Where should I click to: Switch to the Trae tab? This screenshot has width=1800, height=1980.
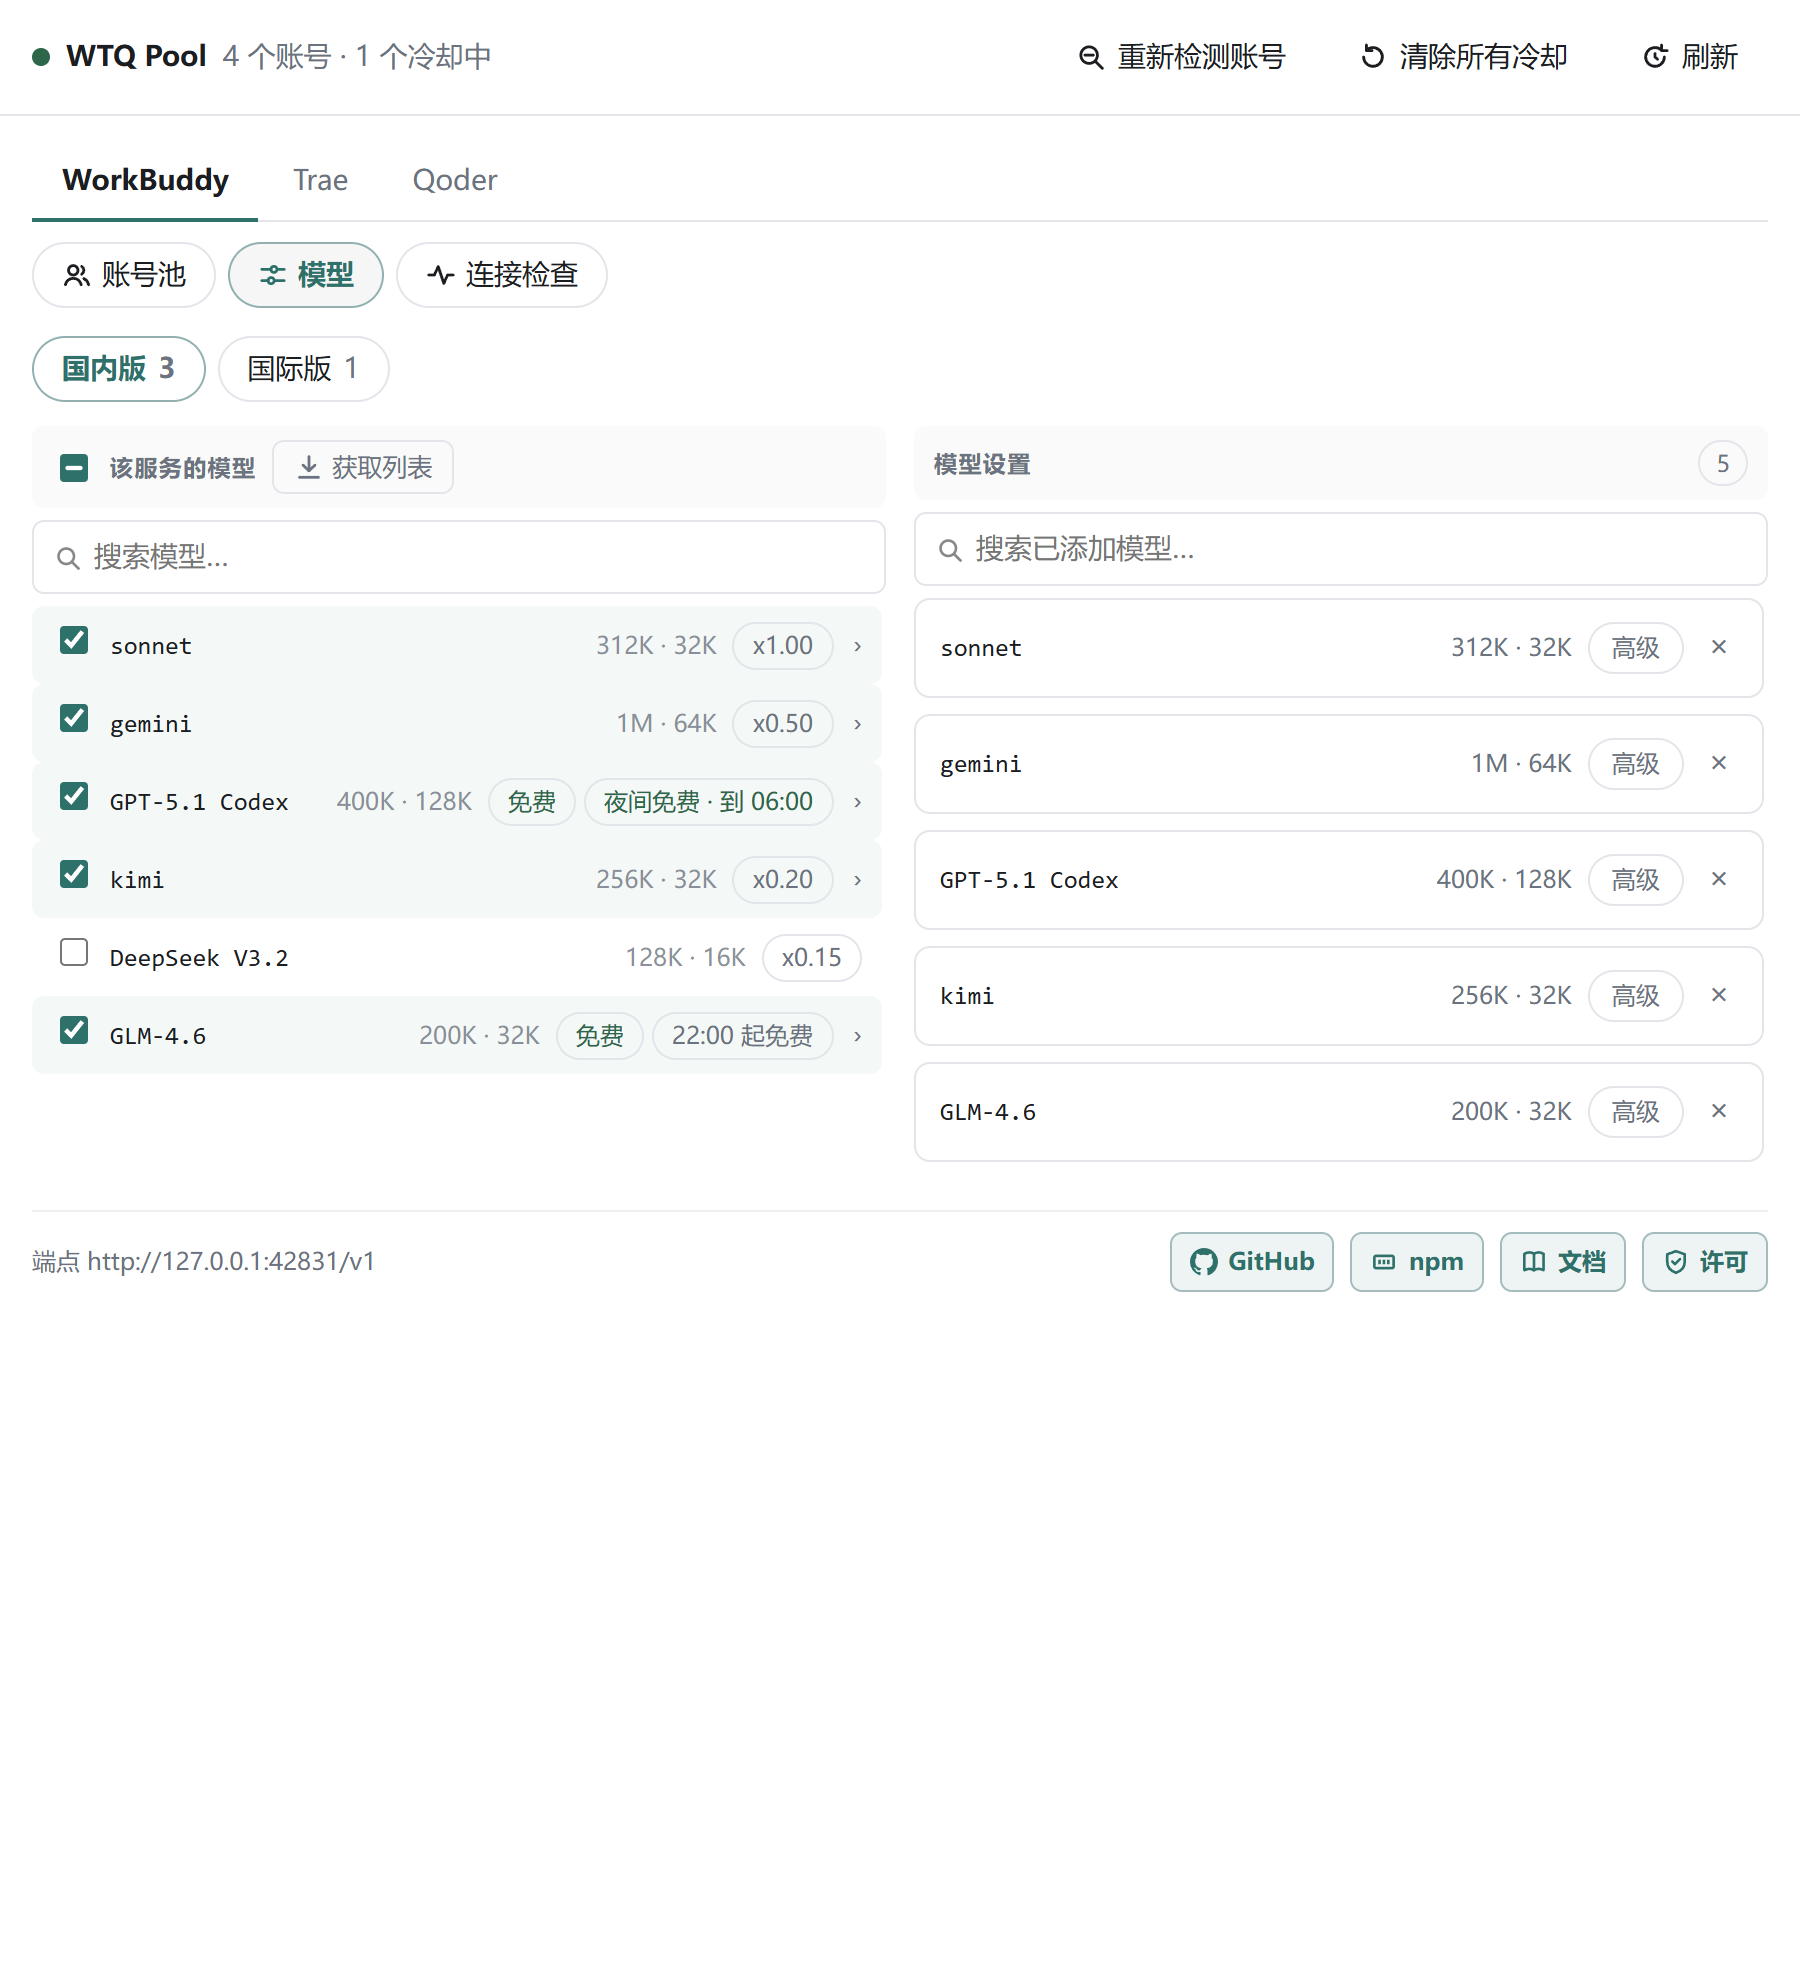[320, 180]
